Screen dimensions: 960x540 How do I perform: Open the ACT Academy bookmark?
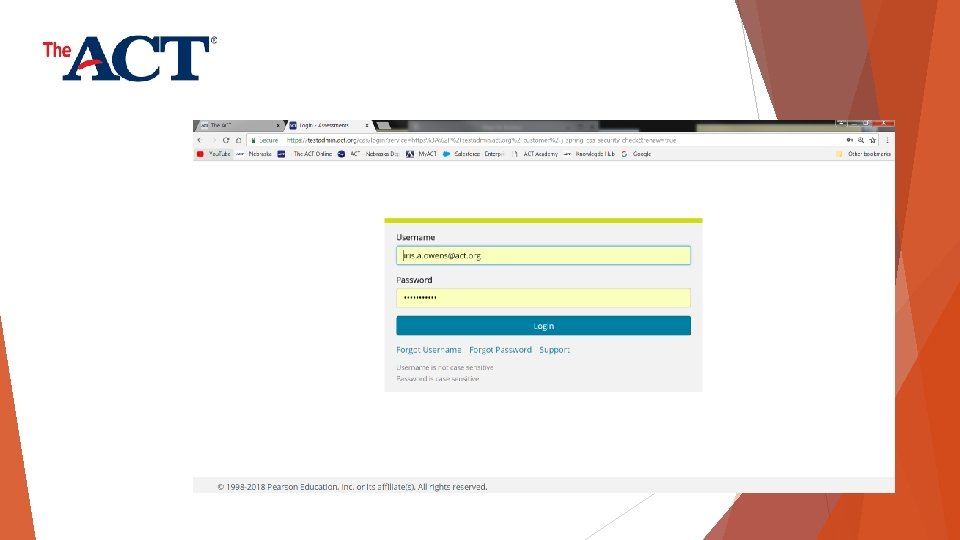[534, 154]
